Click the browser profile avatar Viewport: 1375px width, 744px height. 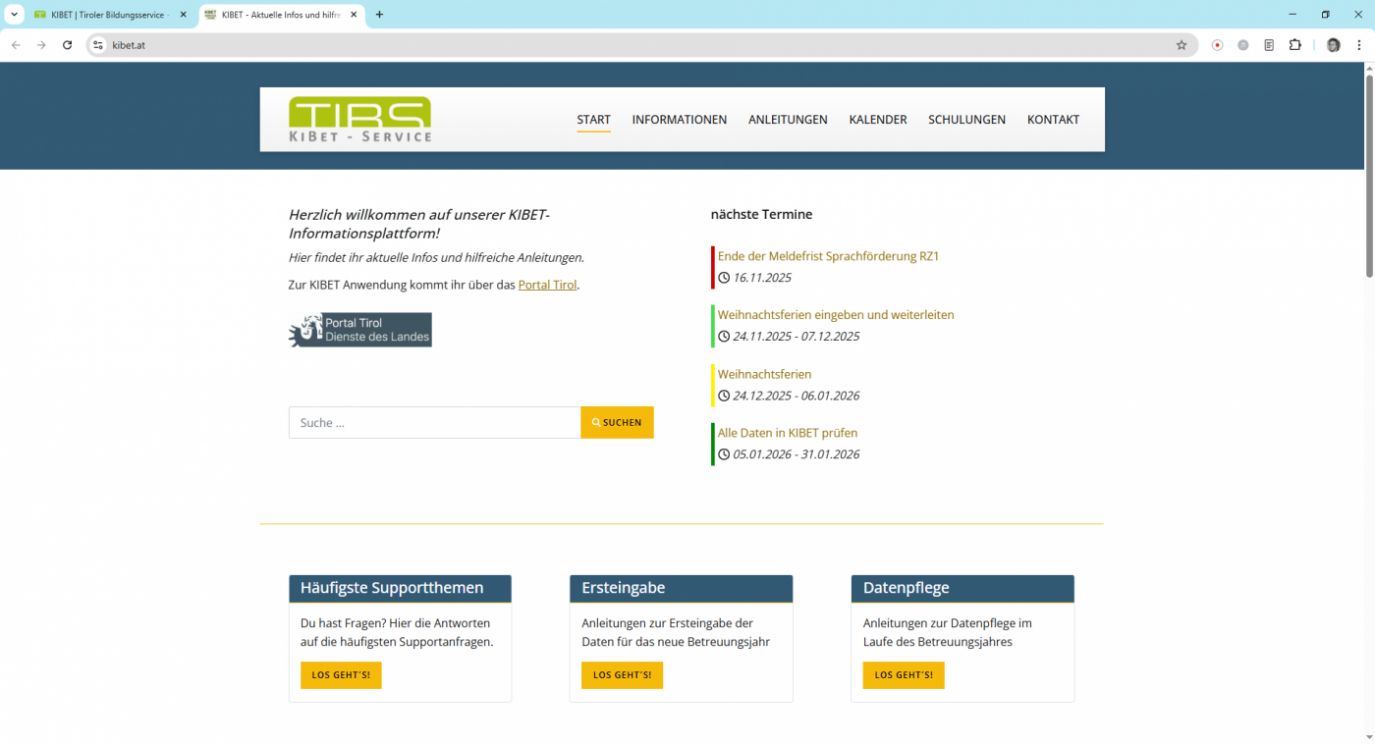pos(1333,45)
